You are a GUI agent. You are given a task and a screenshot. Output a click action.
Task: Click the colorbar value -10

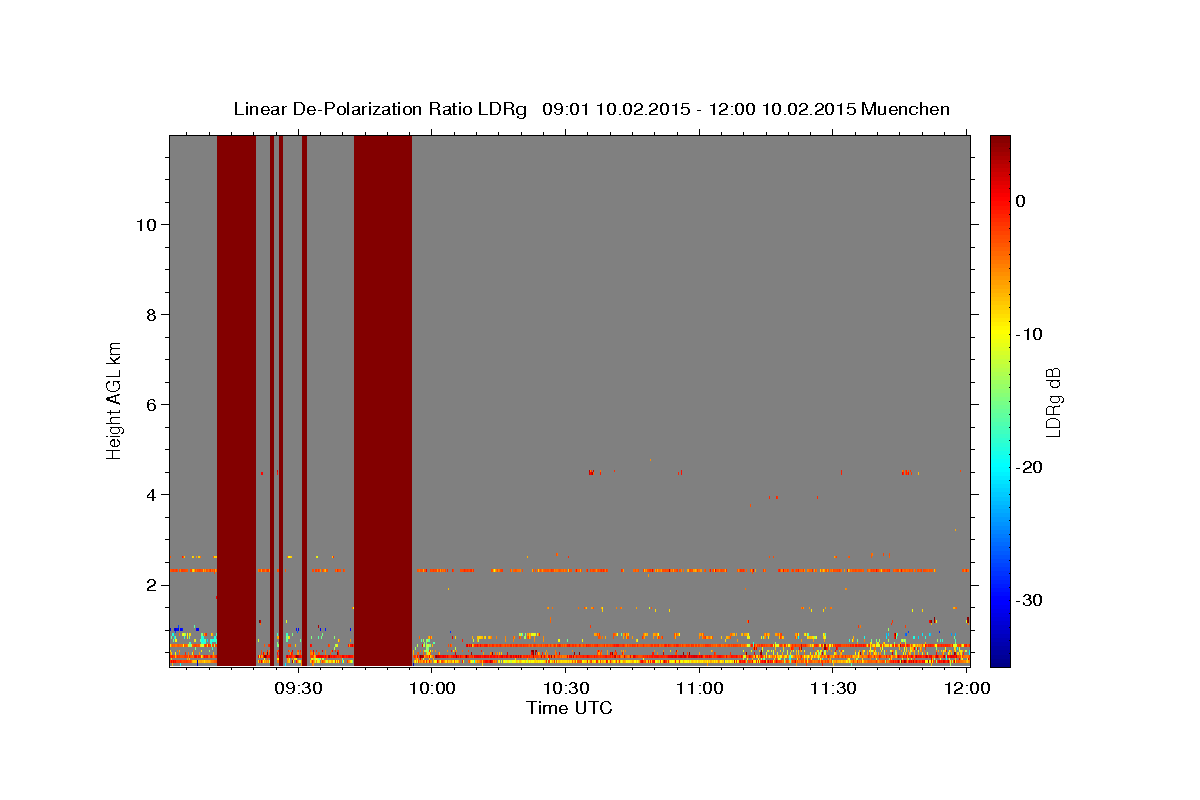click(1029, 334)
